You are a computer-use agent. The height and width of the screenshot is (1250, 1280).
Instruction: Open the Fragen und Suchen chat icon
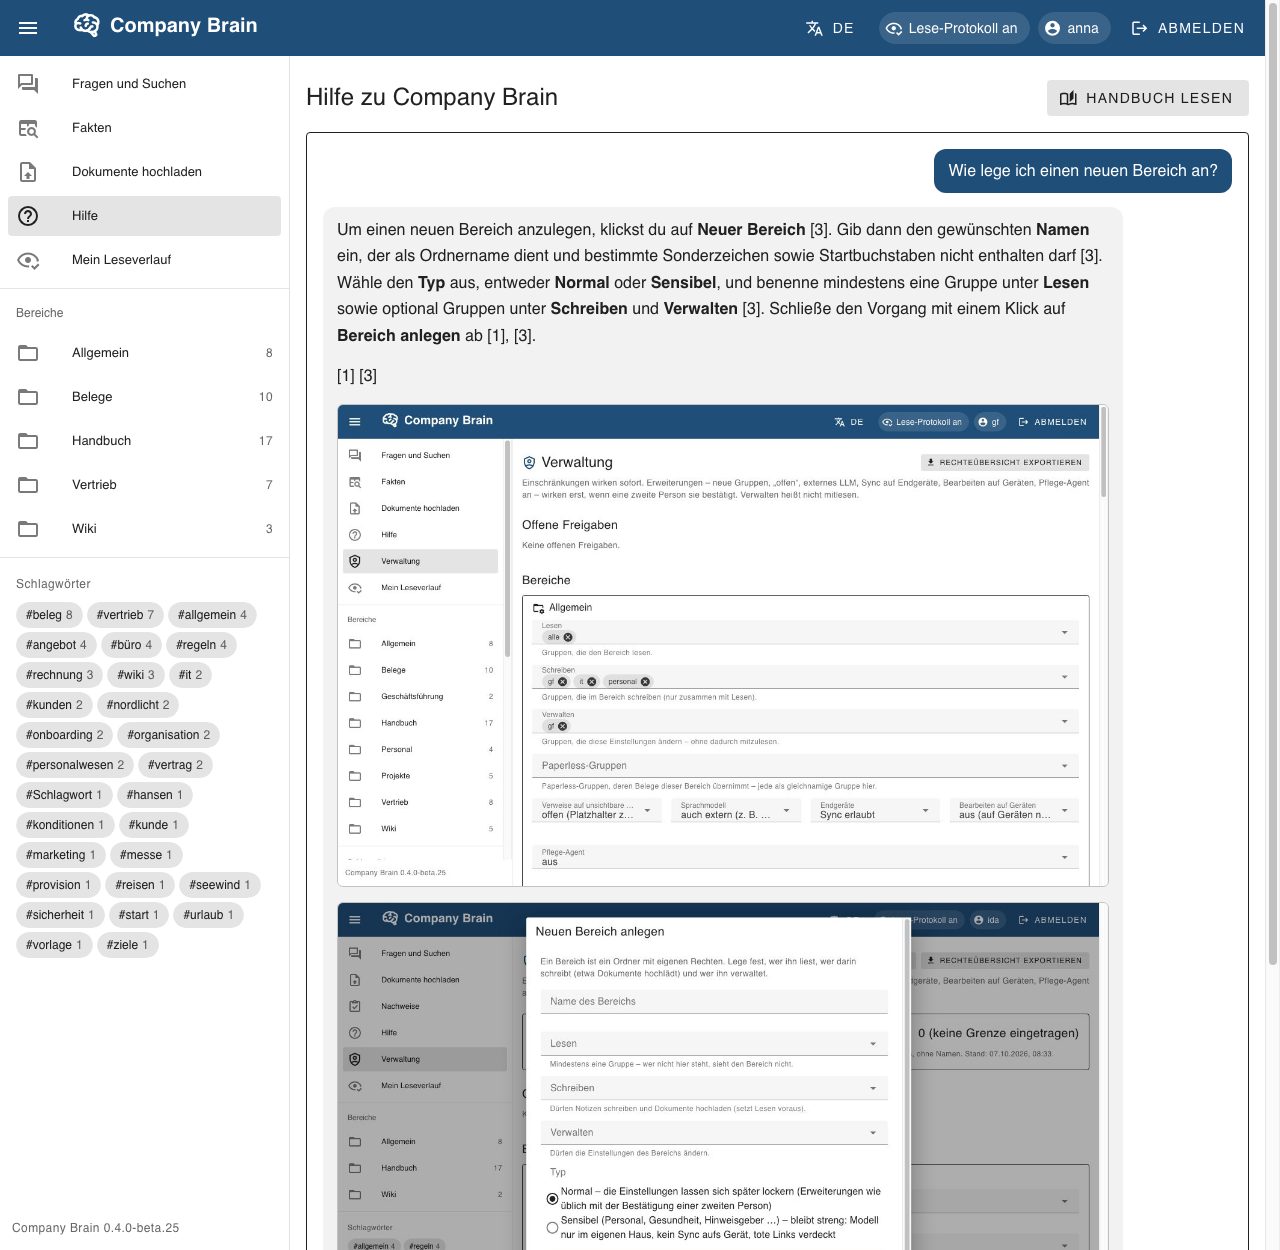point(28,84)
